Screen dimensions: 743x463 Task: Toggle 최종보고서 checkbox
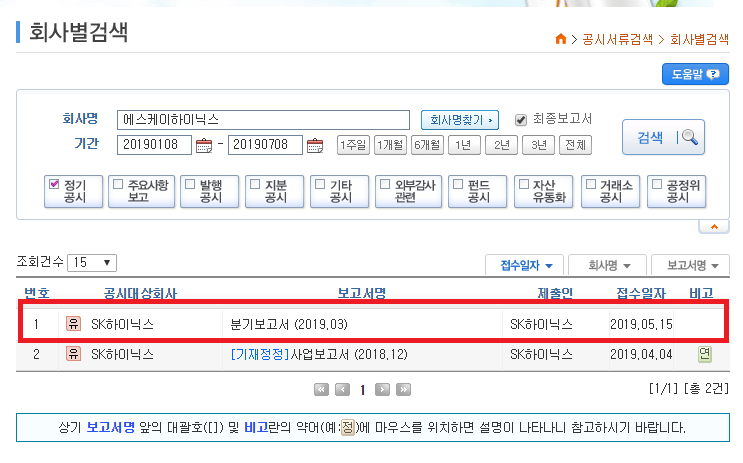(x=521, y=120)
